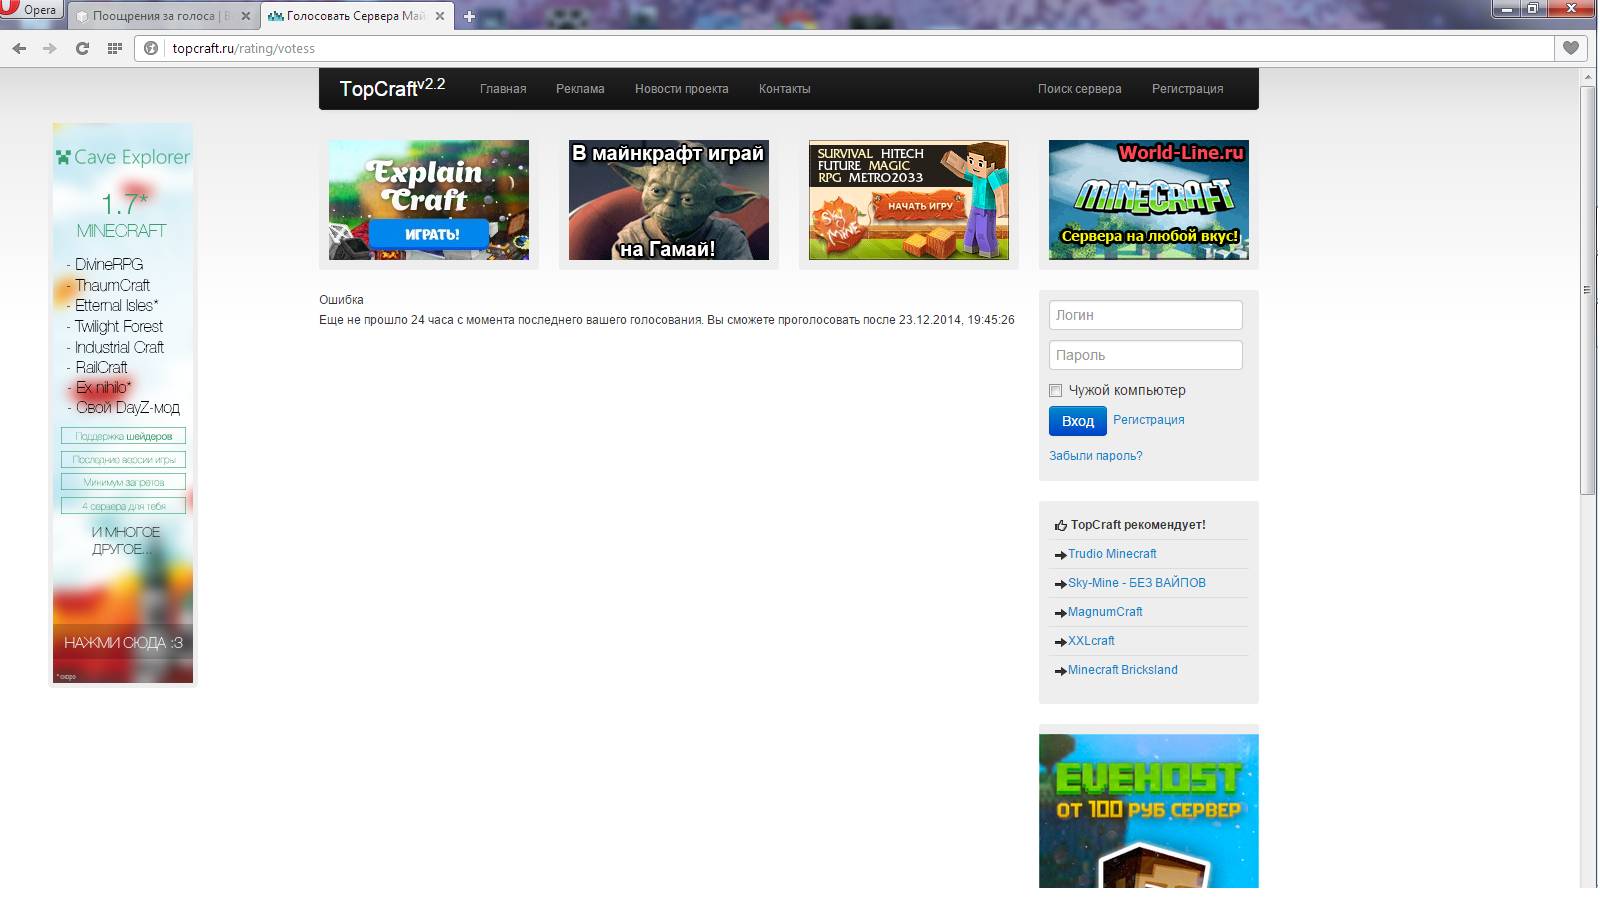Click the 'Забыли пароль?' link
The width and height of the screenshot is (1600, 900).
[1096, 456]
